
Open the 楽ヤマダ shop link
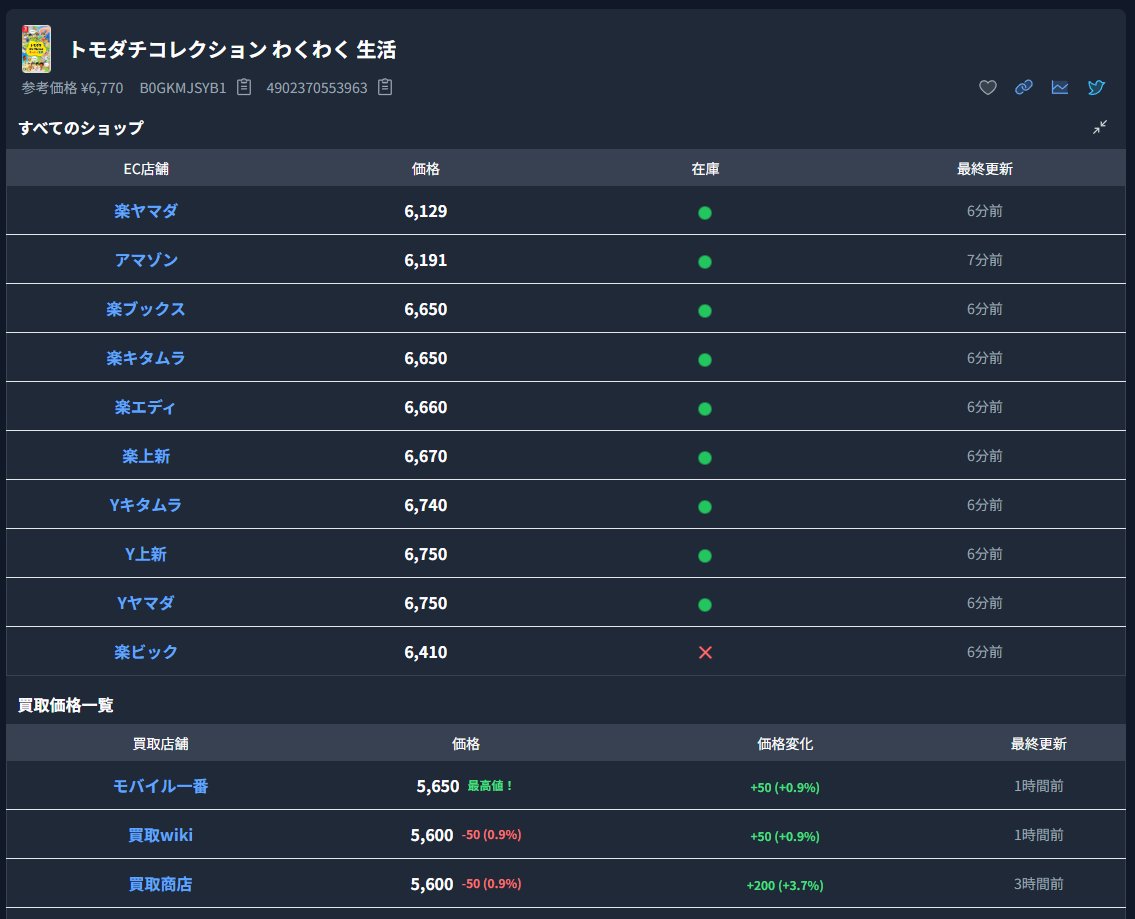tap(145, 211)
